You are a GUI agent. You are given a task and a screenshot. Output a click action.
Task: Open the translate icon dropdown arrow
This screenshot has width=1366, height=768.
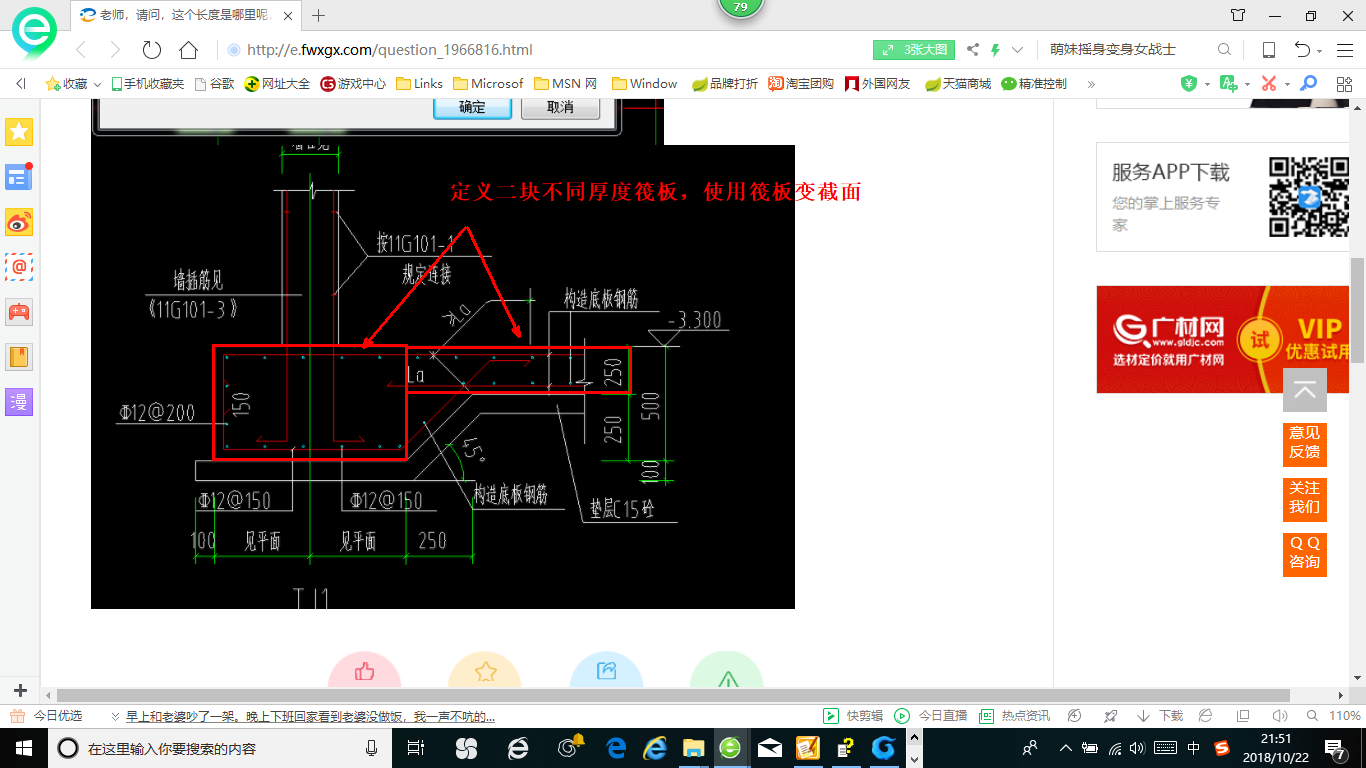click(1247, 84)
